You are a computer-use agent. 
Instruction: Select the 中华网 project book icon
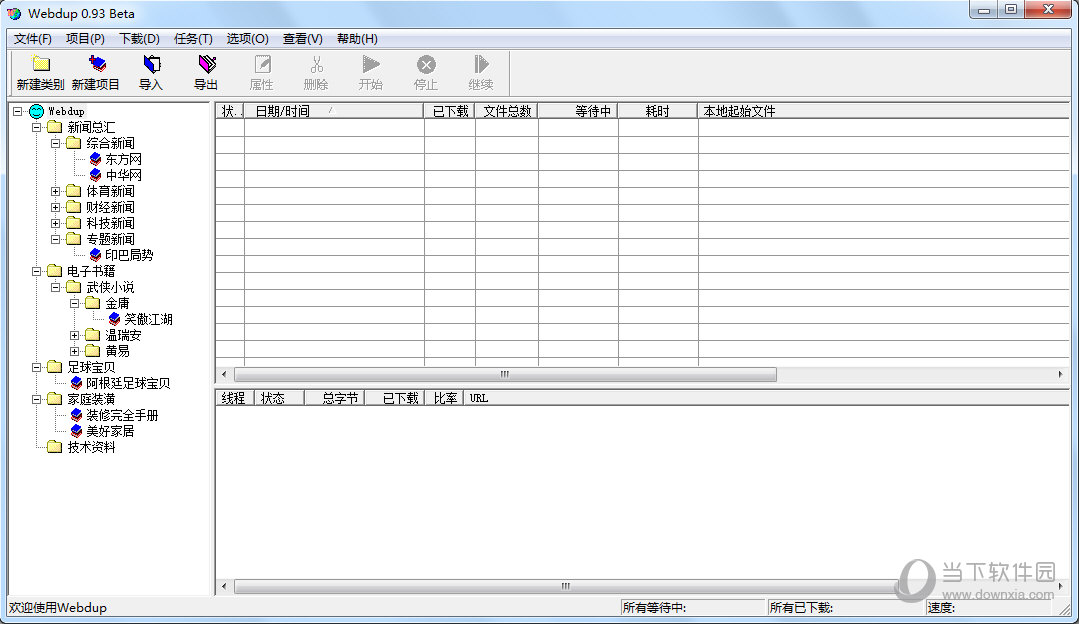pos(96,175)
